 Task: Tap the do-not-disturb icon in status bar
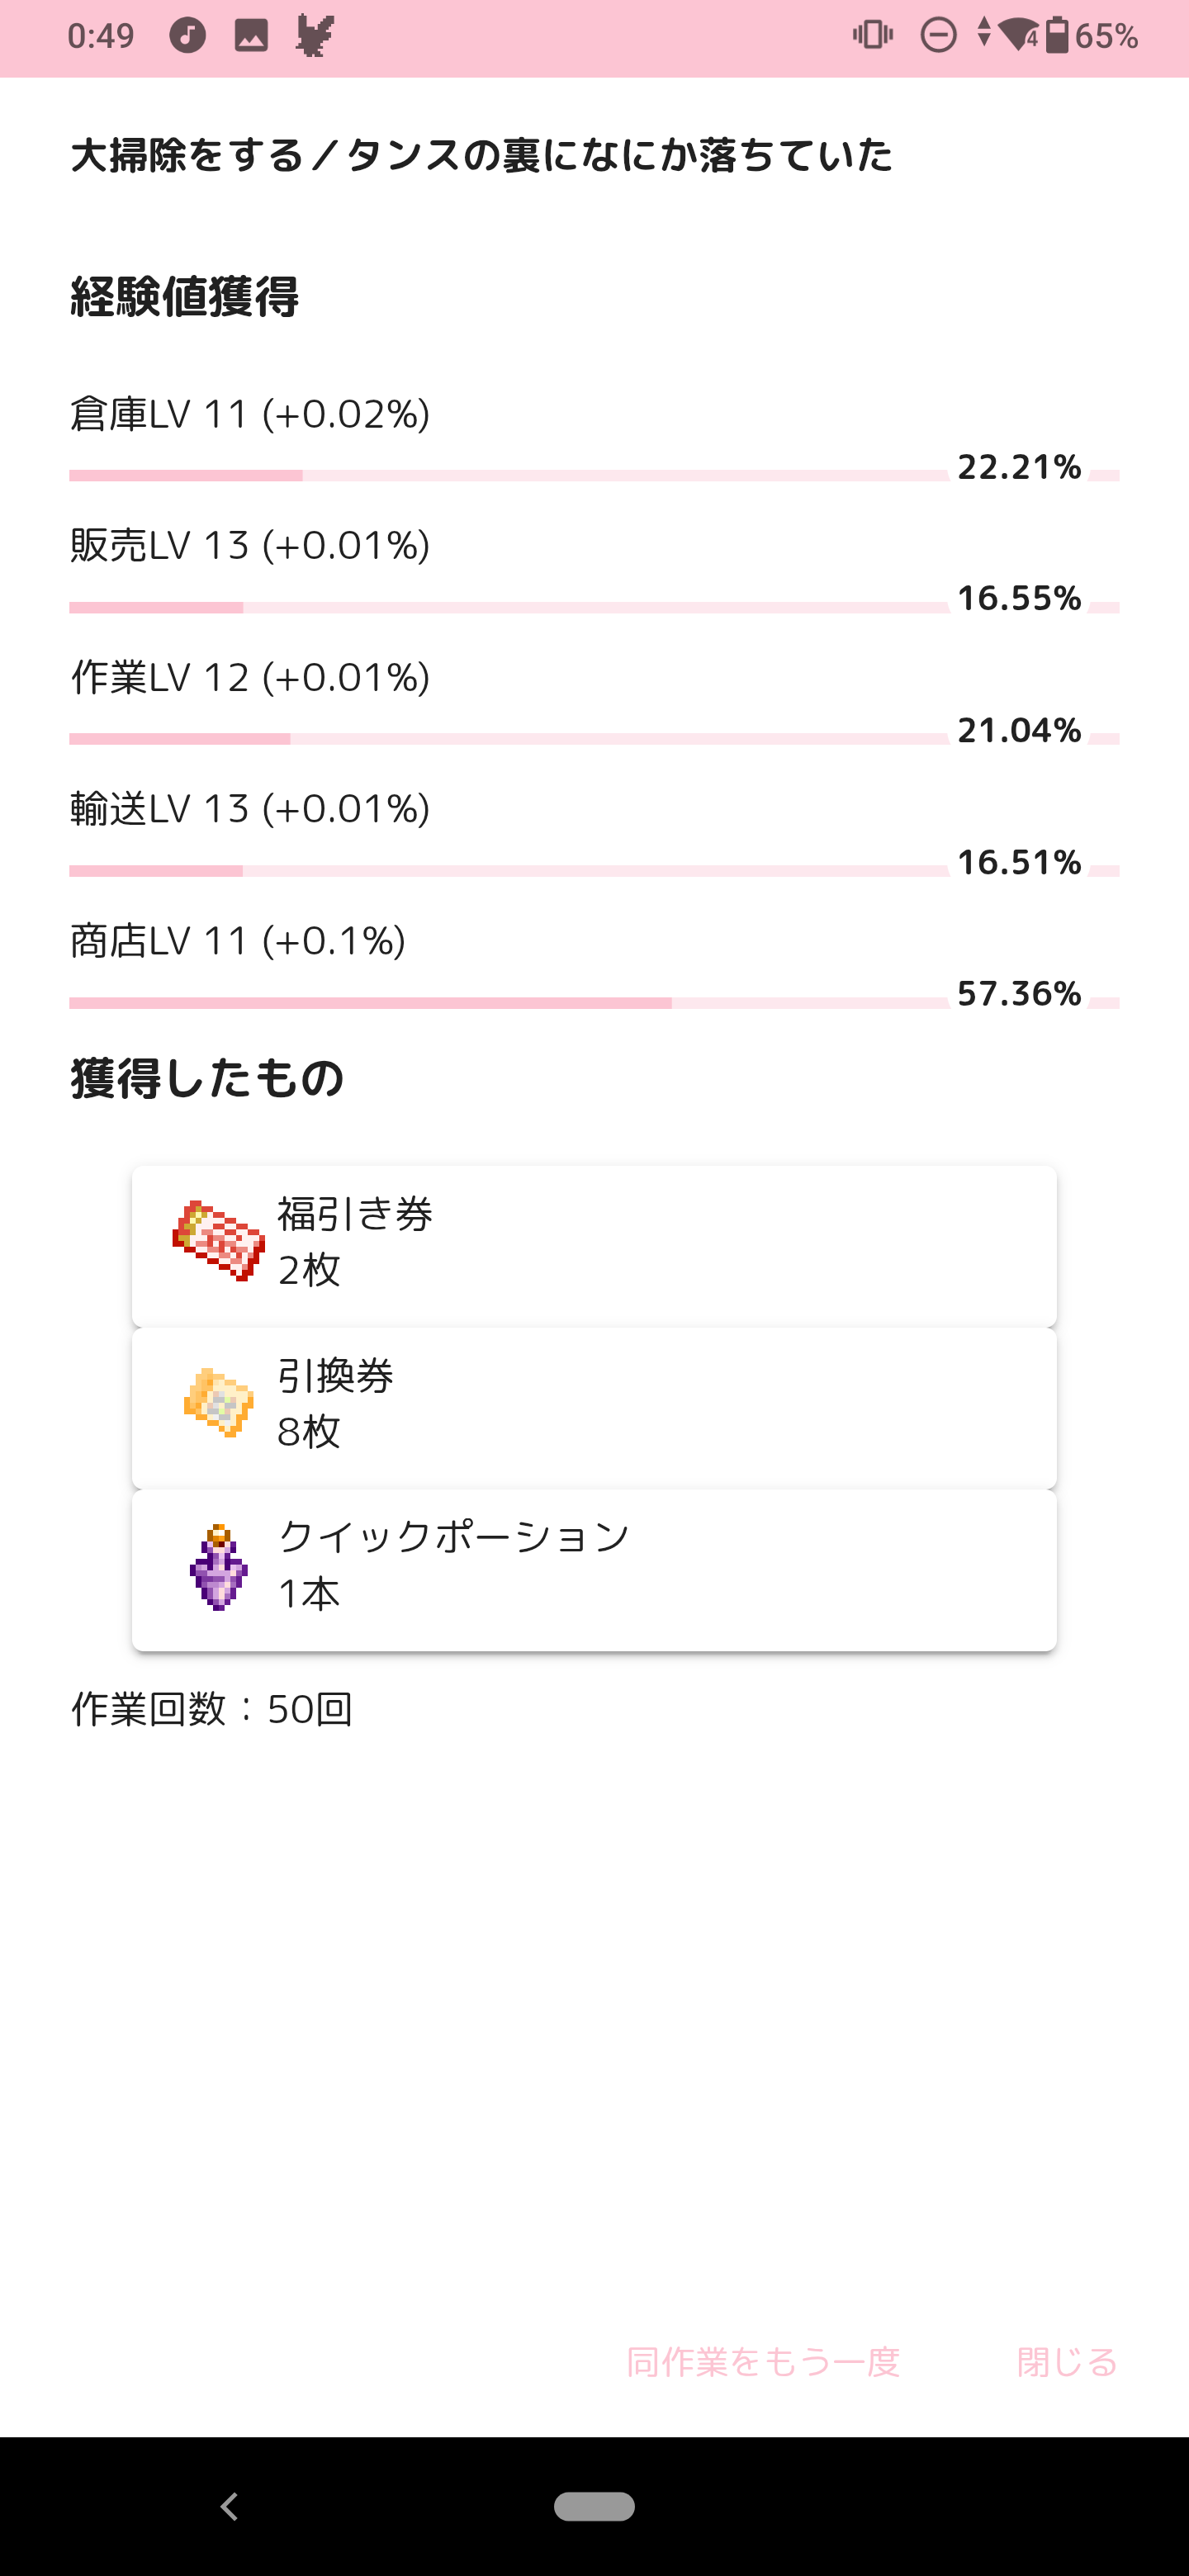coord(938,36)
